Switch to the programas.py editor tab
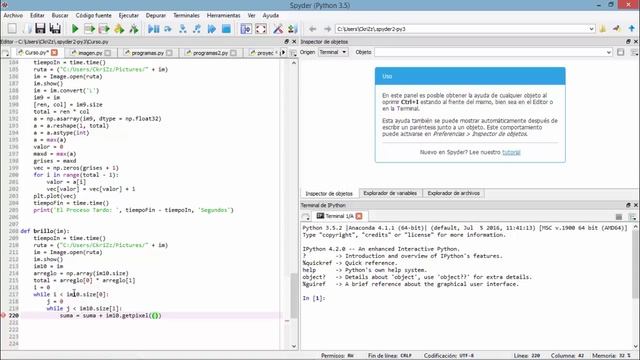The image size is (640, 360). pyautogui.click(x=148, y=53)
